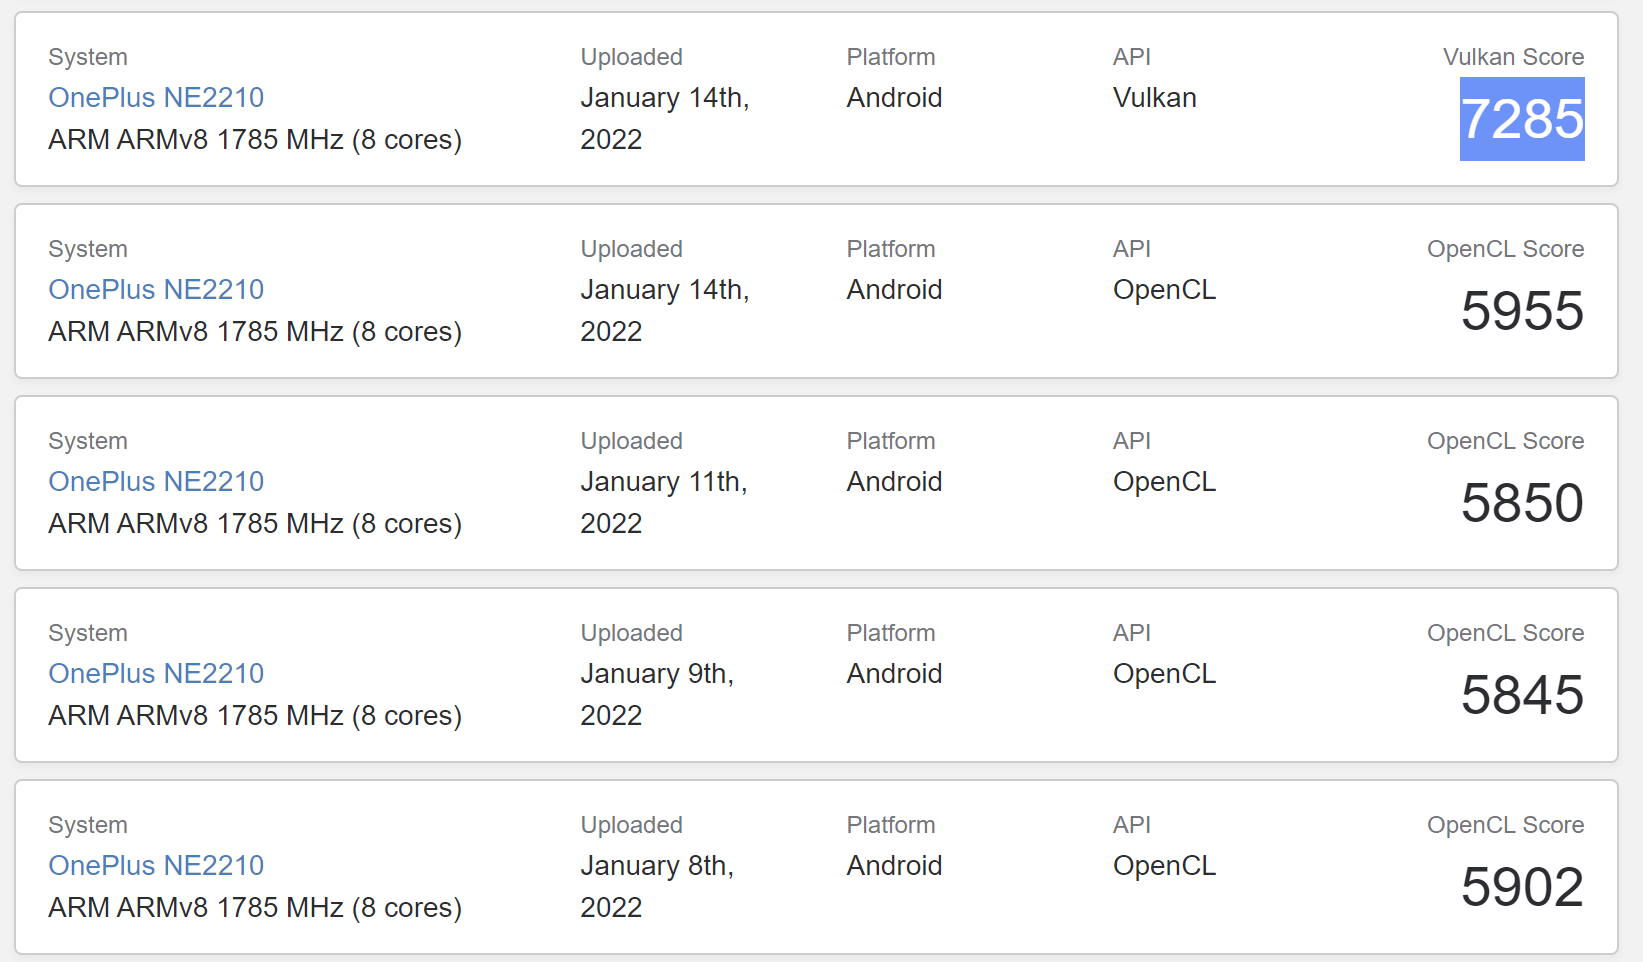
Task: Click the highlighted Vulkan score 7285
Action: [x=1521, y=119]
